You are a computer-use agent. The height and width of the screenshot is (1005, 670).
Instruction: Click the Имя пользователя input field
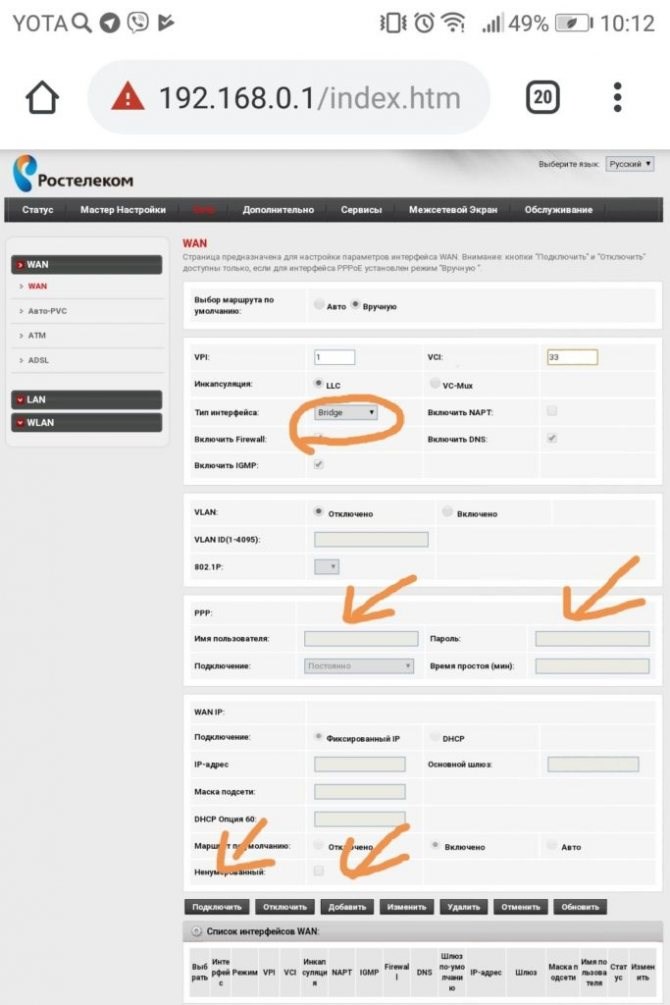coord(361,638)
